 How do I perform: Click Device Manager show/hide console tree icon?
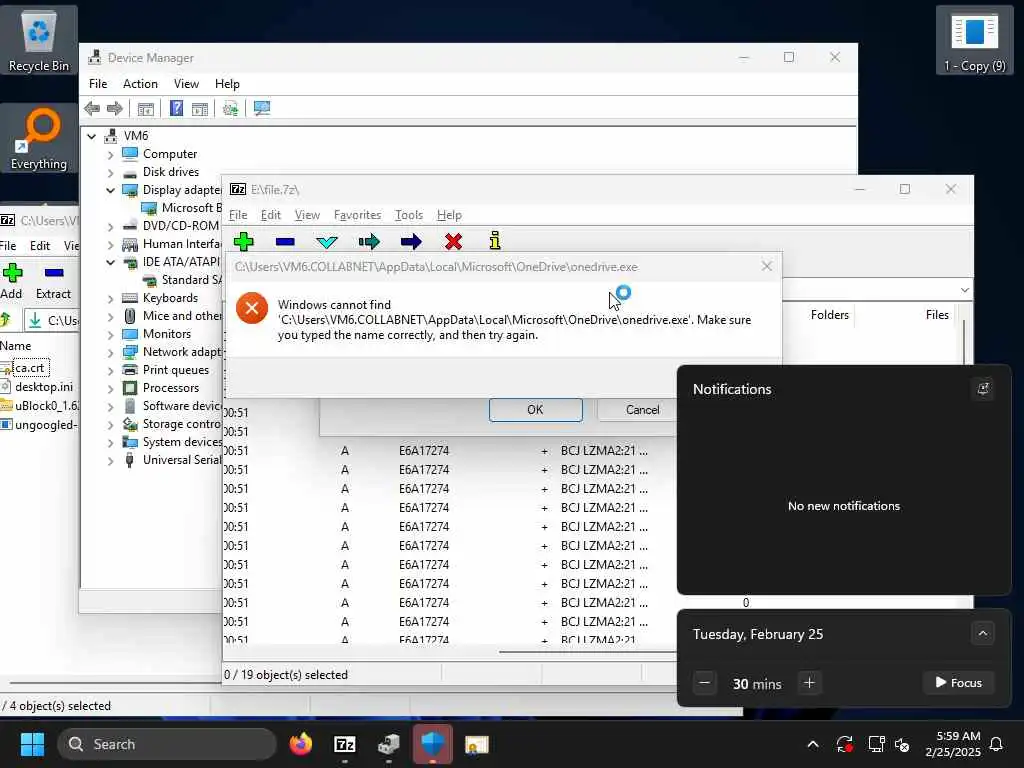pyautogui.click(x=146, y=108)
